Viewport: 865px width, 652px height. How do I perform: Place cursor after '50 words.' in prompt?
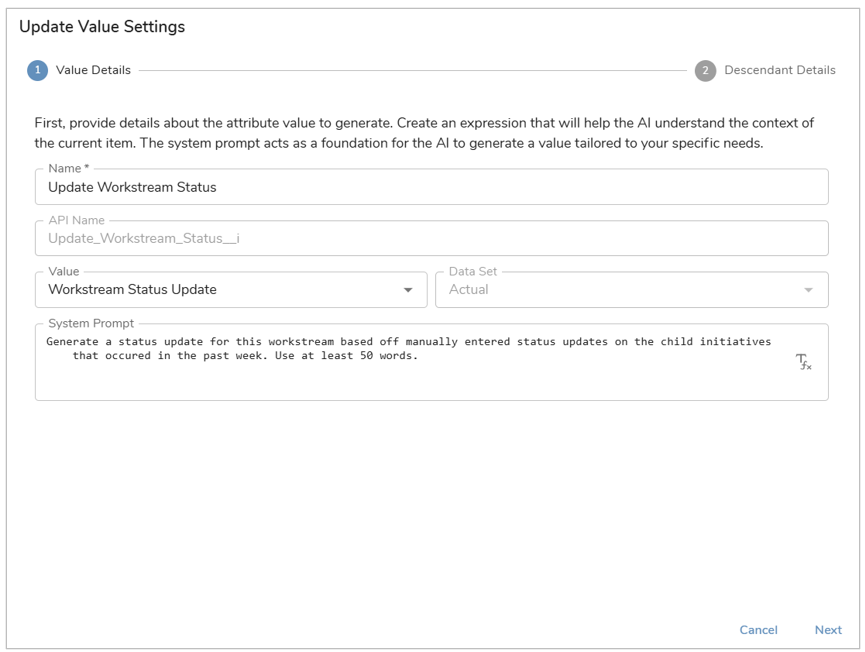[x=419, y=356]
